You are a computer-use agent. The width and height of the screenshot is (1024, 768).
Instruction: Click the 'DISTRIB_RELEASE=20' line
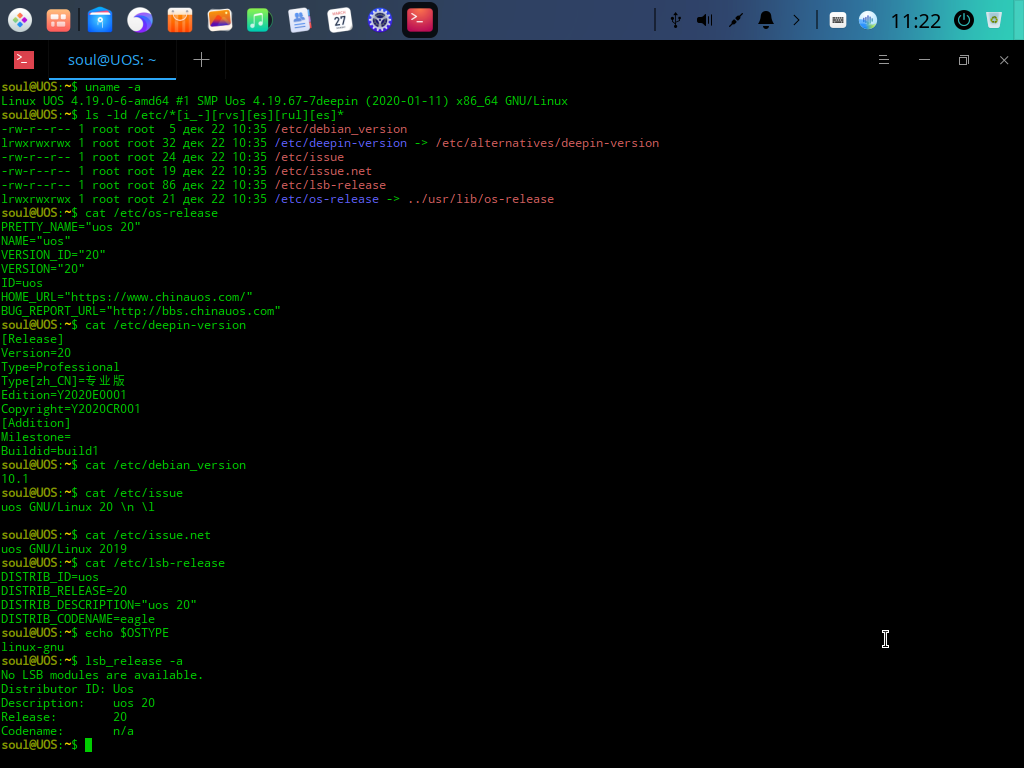coord(64,591)
